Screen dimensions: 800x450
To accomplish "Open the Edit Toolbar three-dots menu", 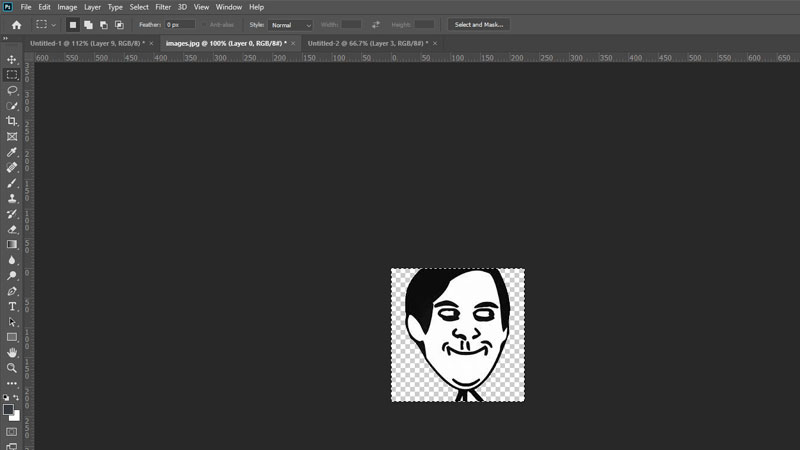I will tap(12, 383).
